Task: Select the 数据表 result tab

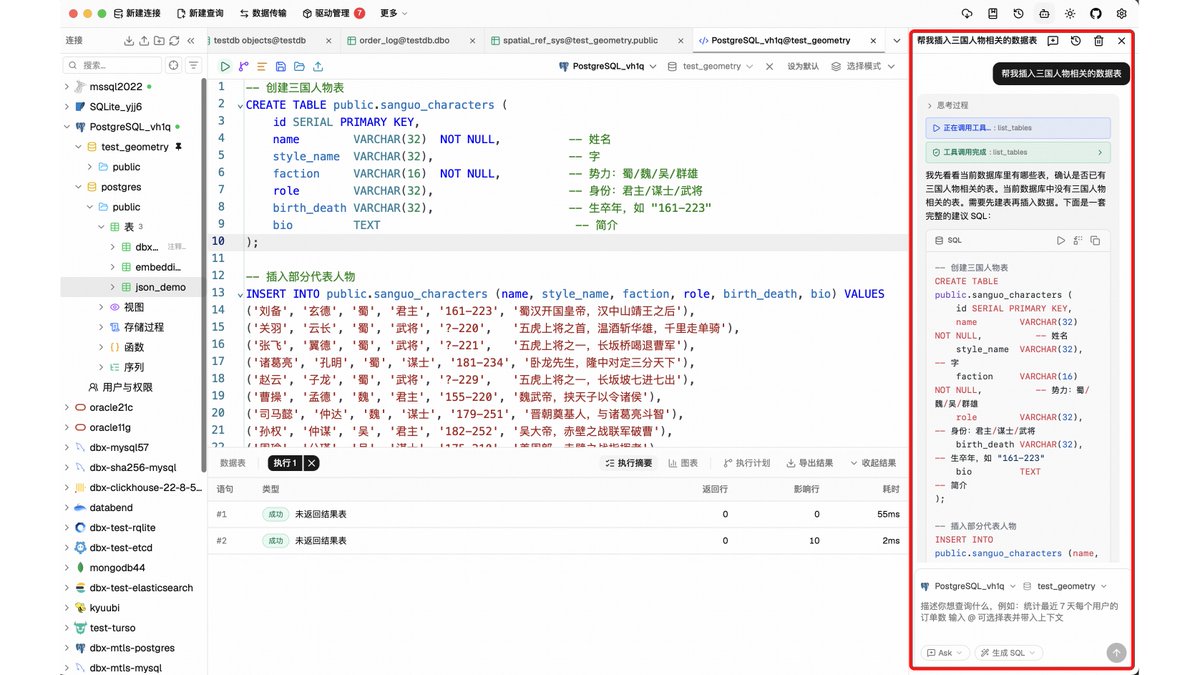Action: [x=233, y=463]
